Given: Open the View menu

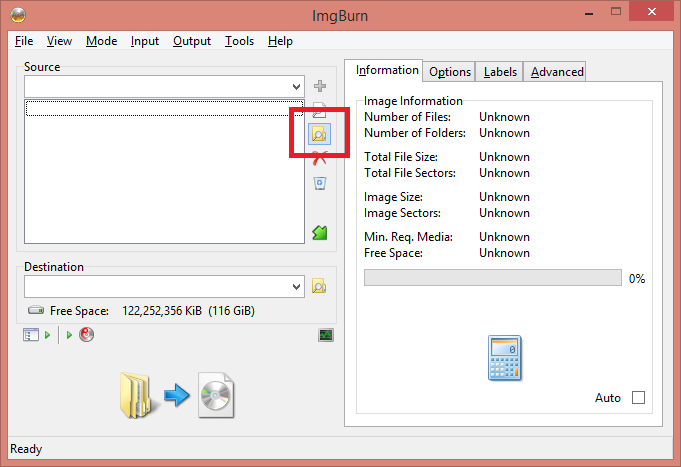Looking at the screenshot, I should tap(59, 41).
